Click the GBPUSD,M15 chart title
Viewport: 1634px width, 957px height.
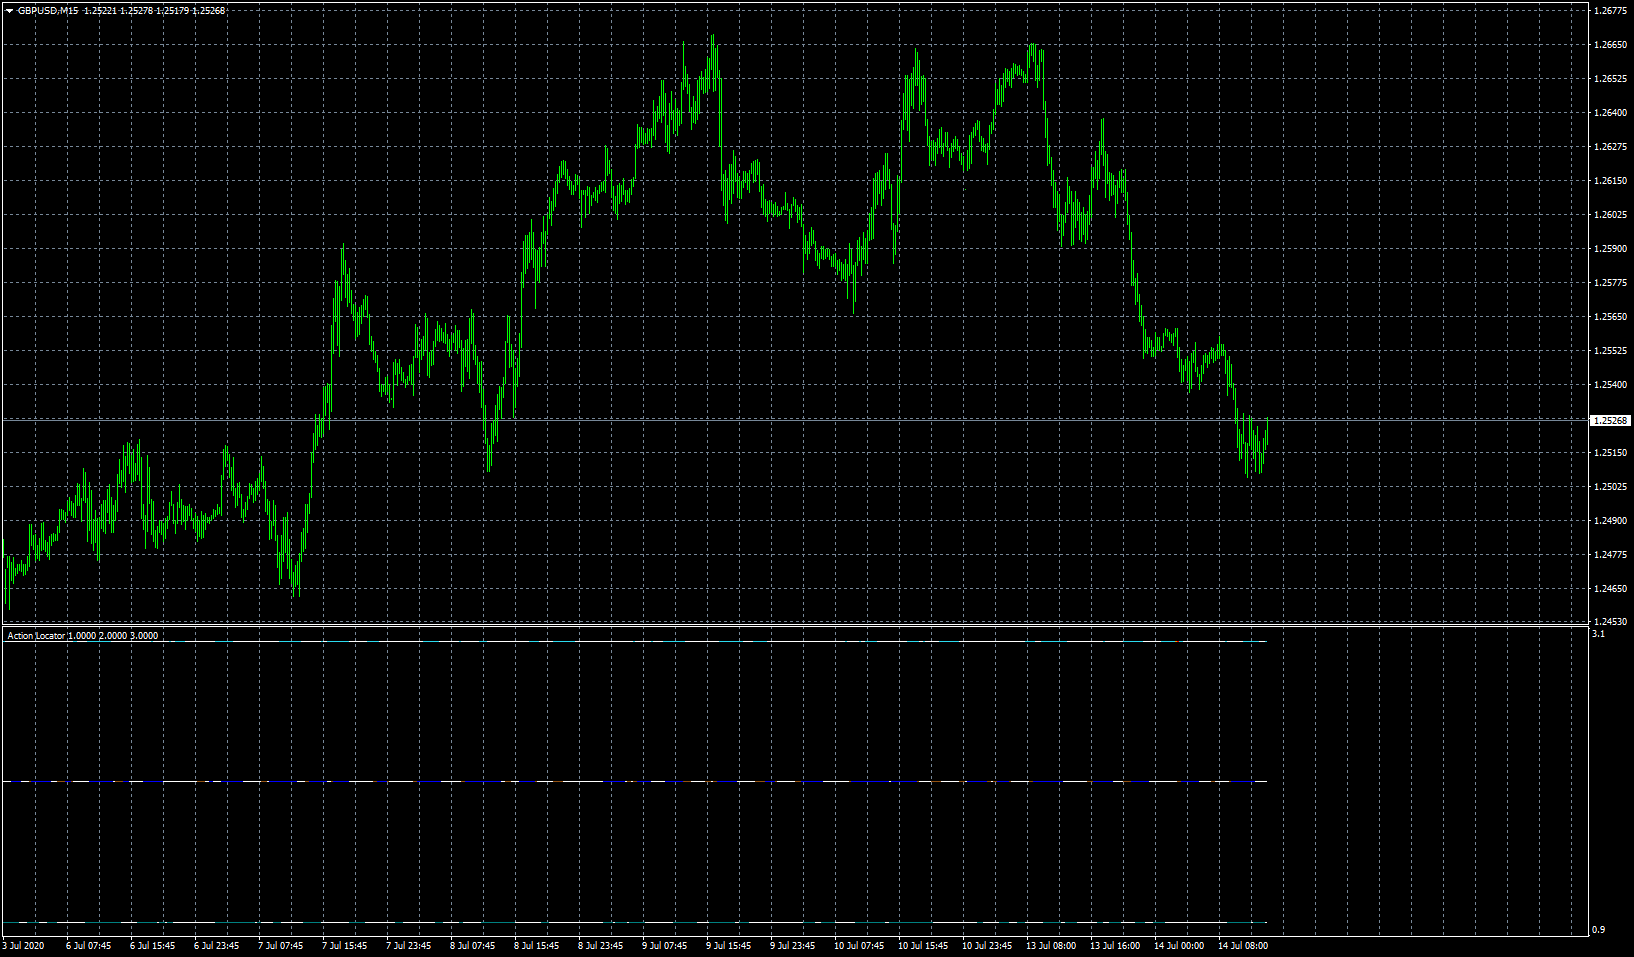pyautogui.click(x=48, y=11)
